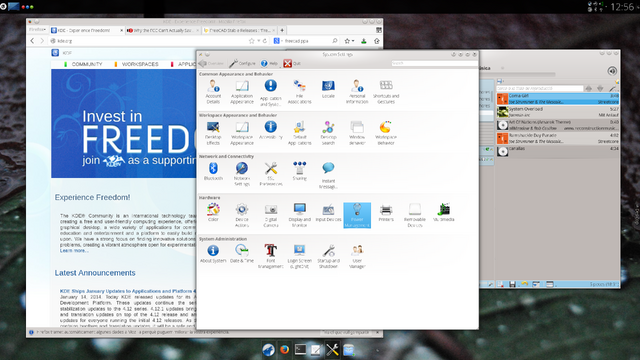Click the playlist search filter field
The height and width of the screenshot is (360, 640).
coord(540,88)
